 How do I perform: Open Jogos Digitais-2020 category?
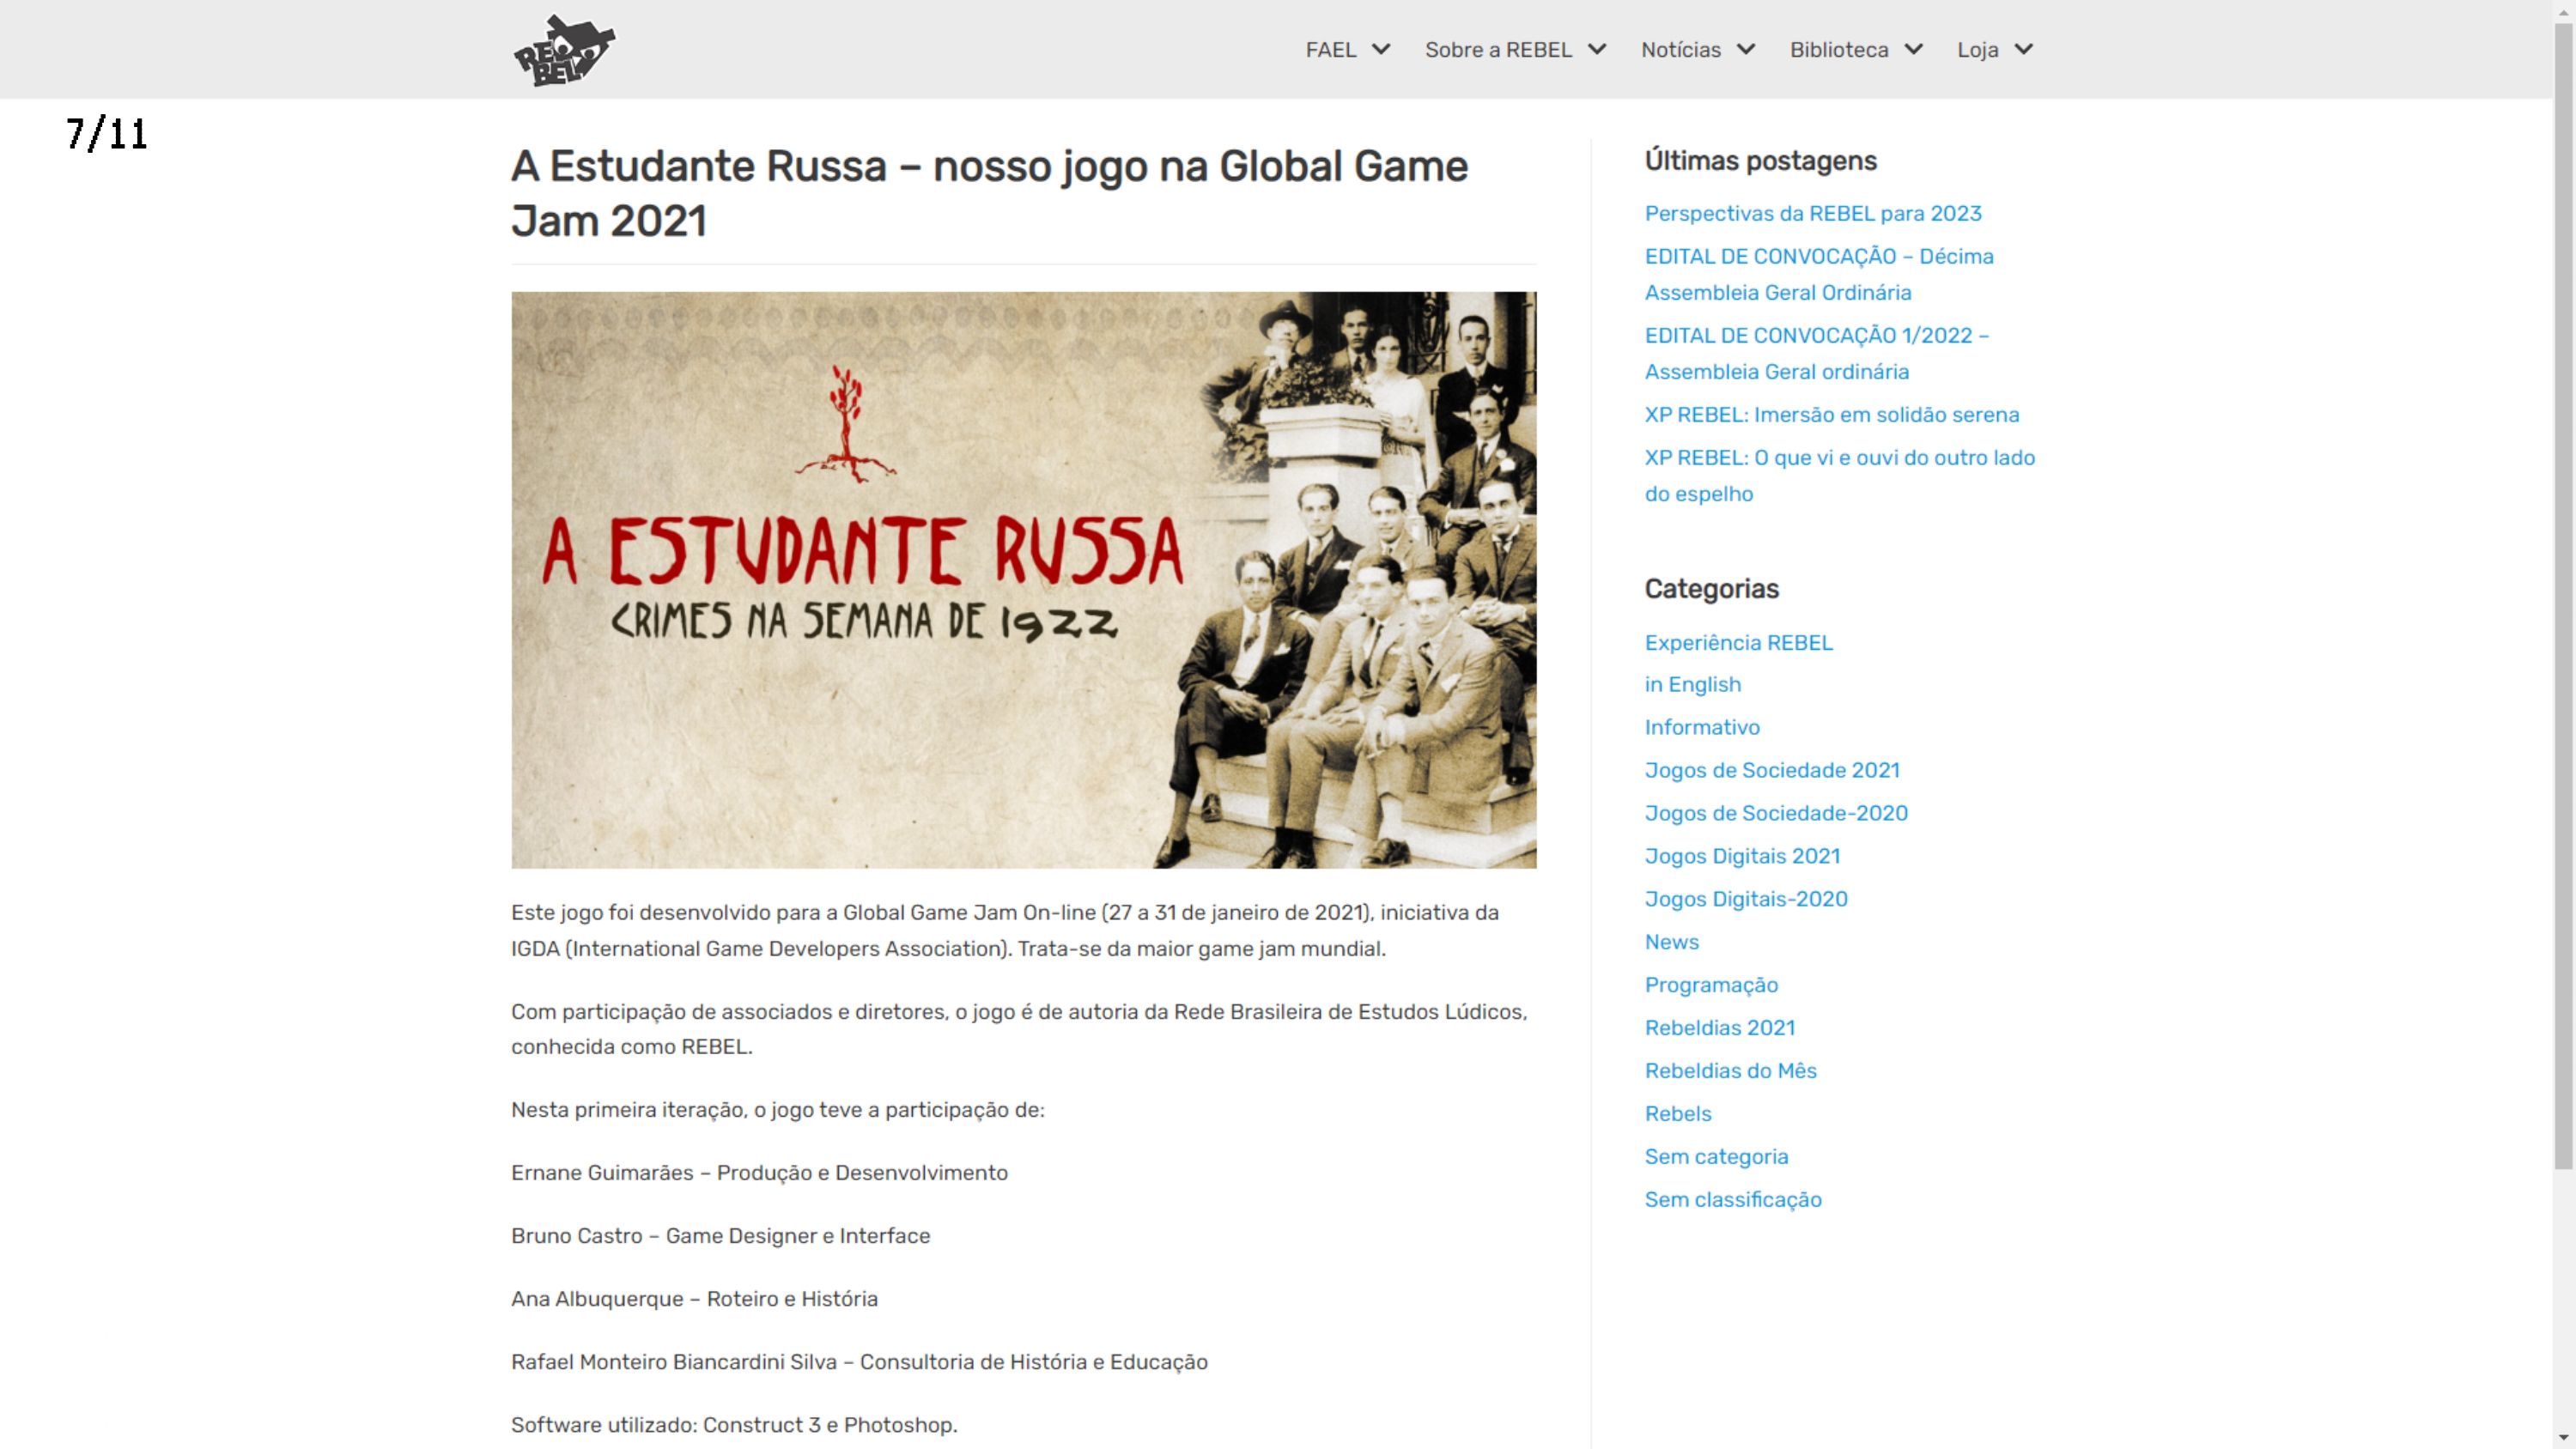click(x=1746, y=899)
